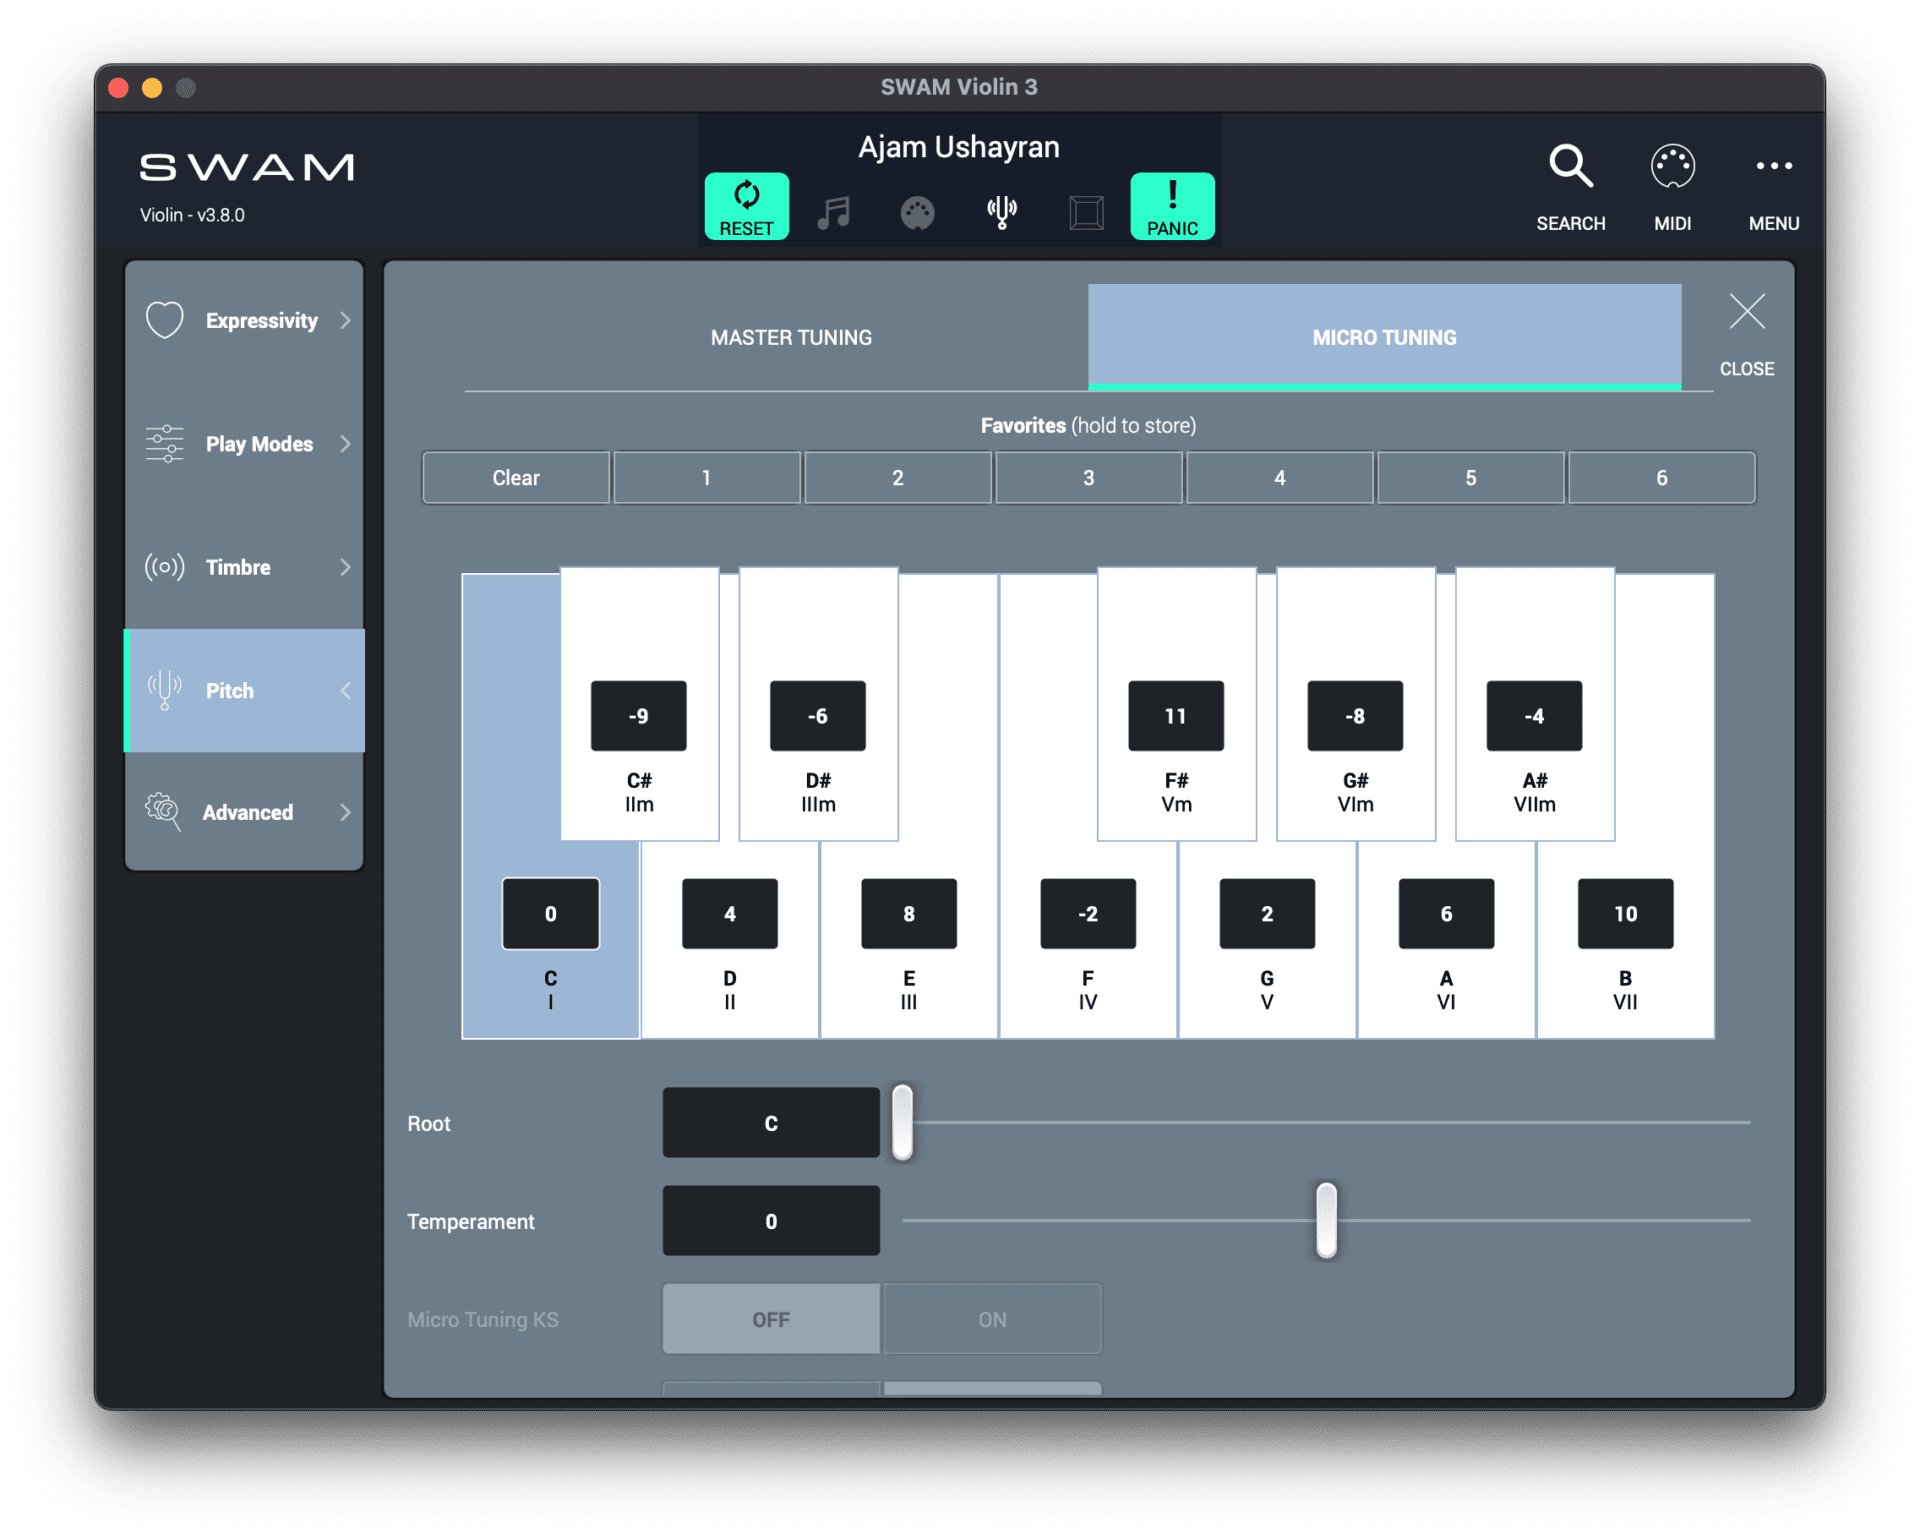The height and width of the screenshot is (1535, 1920).
Task: Open the music note section in the header
Action: [834, 211]
